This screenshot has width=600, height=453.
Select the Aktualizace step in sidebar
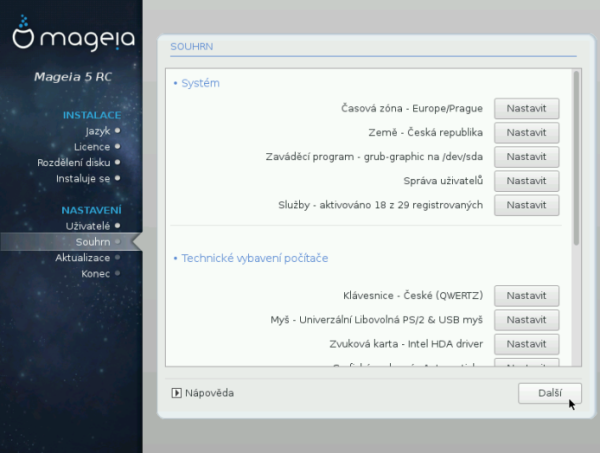click(82, 258)
